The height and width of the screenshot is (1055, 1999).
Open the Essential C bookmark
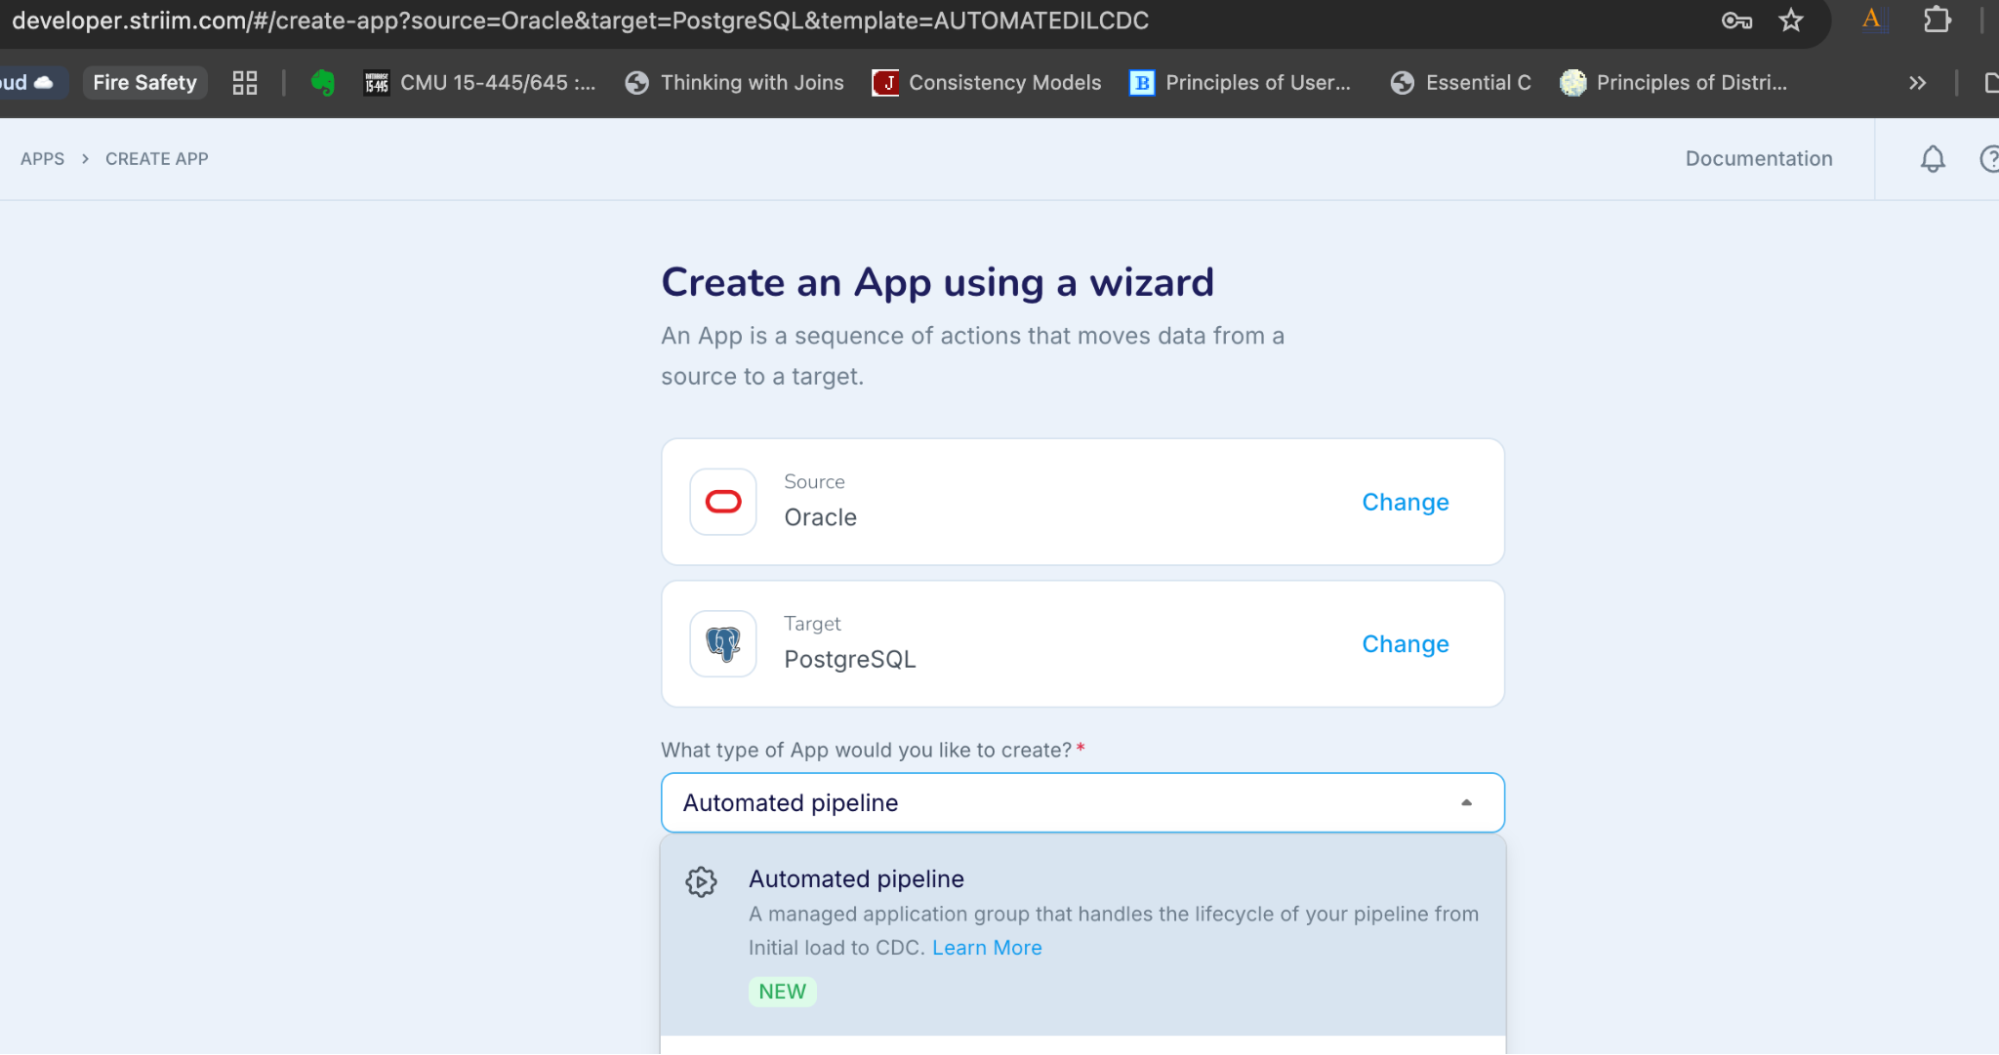click(x=1461, y=83)
